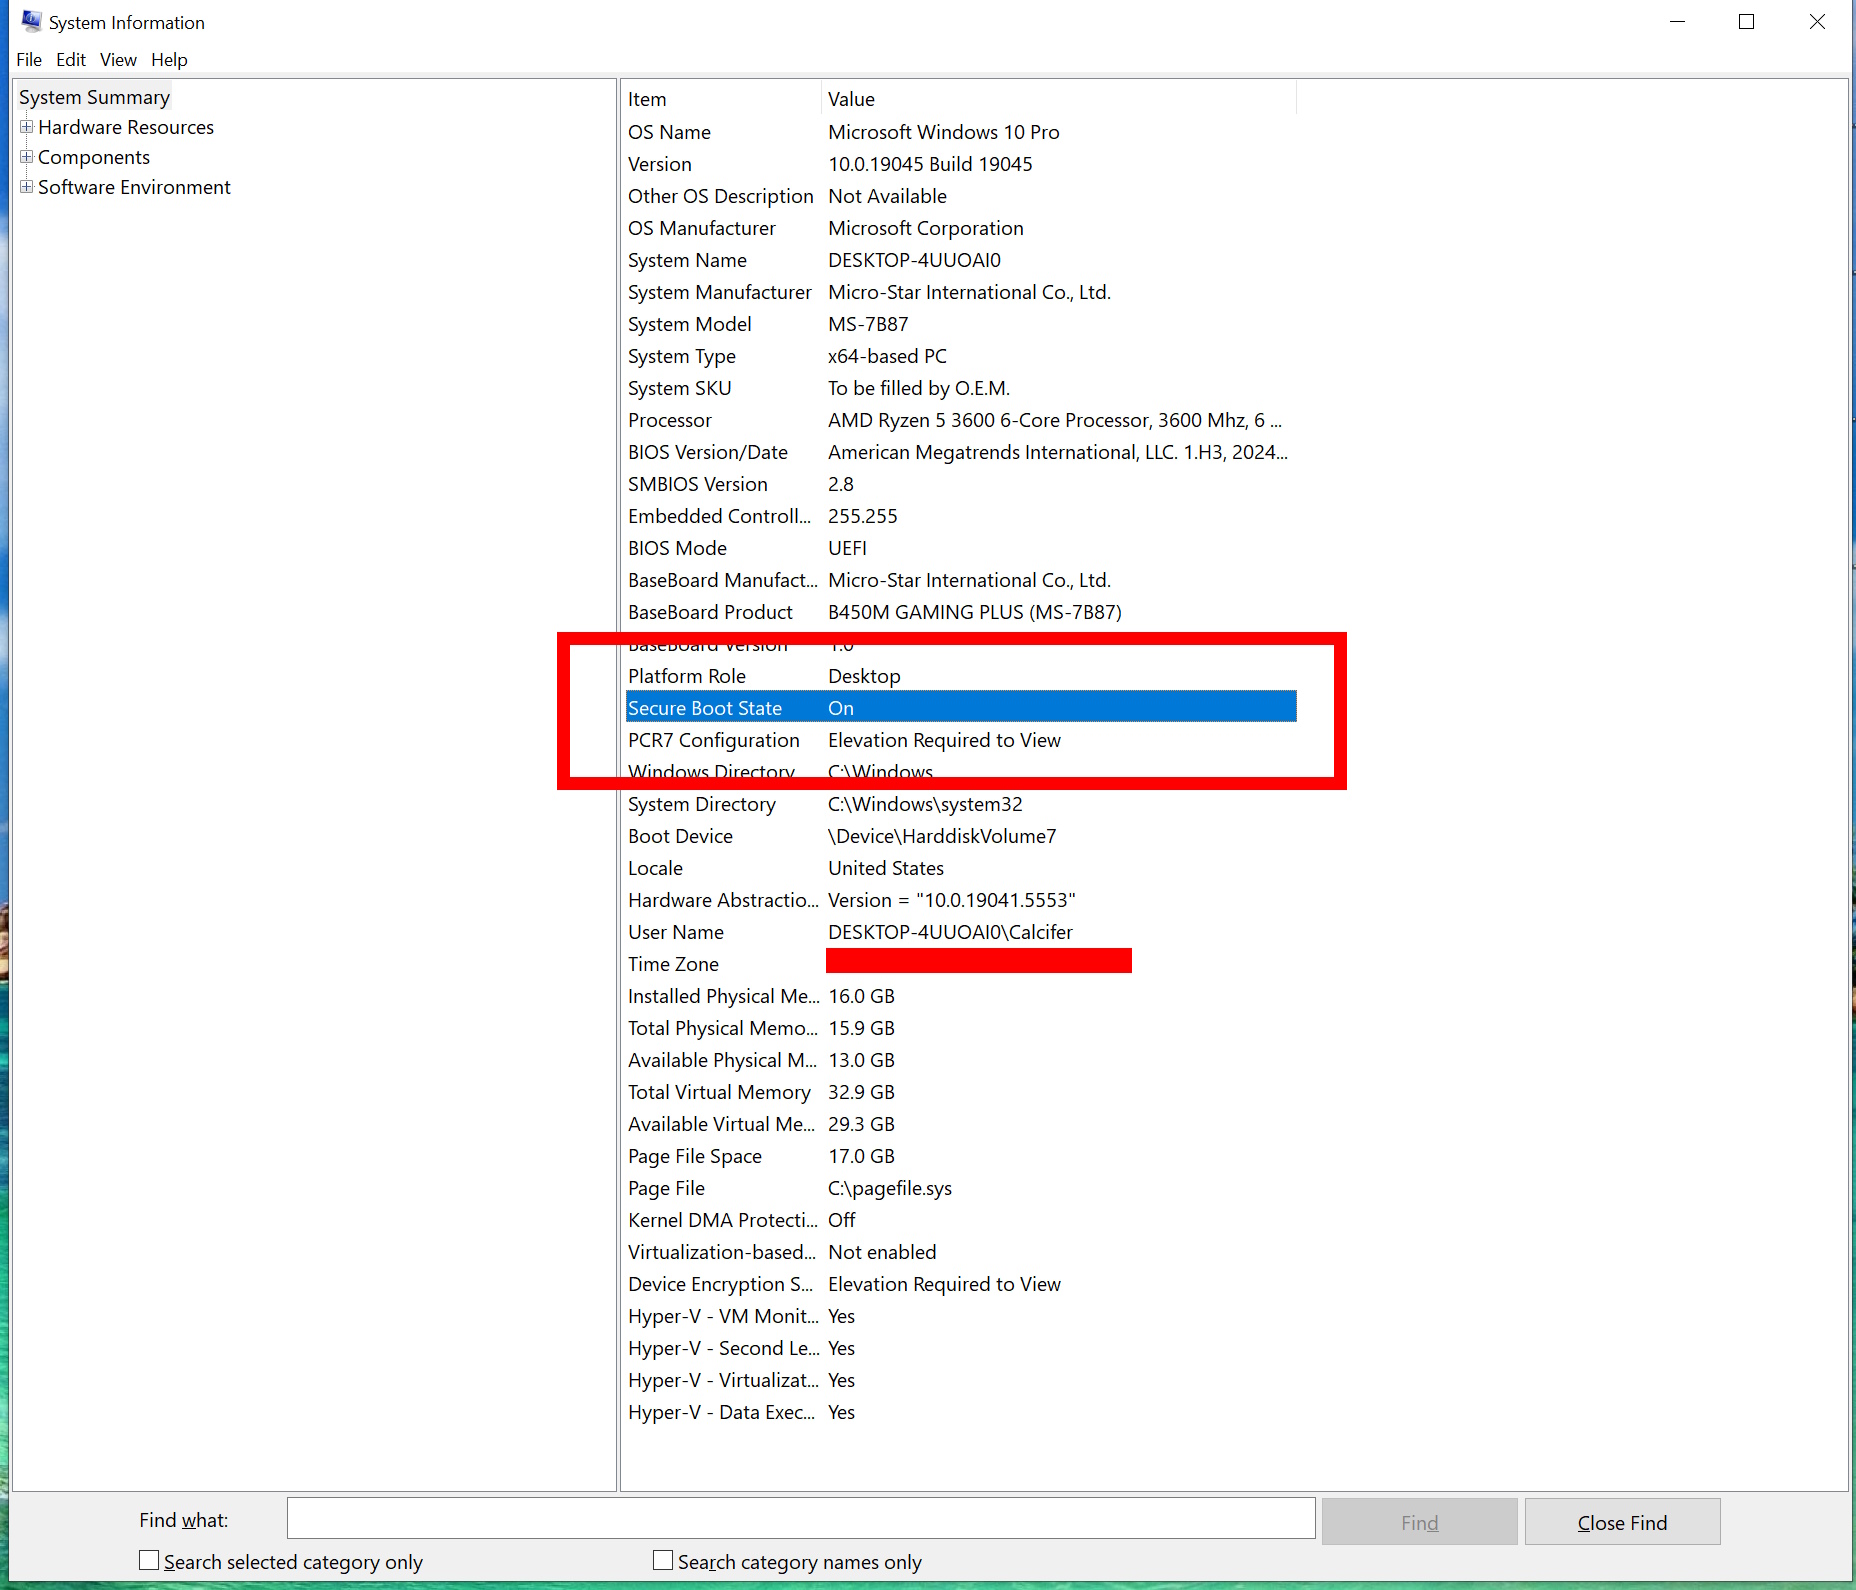Select the System Model row
Viewport: 1856px width, 1590px height.
click(961, 324)
